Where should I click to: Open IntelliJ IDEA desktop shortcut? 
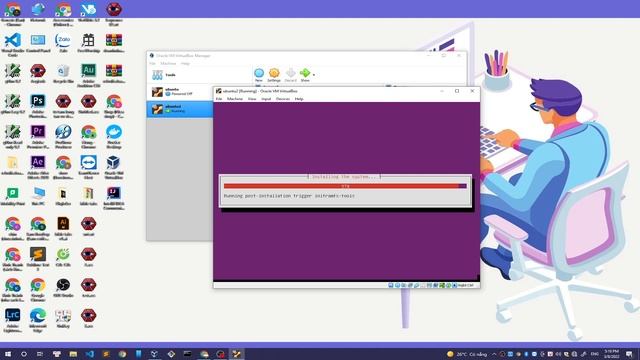click(x=114, y=197)
